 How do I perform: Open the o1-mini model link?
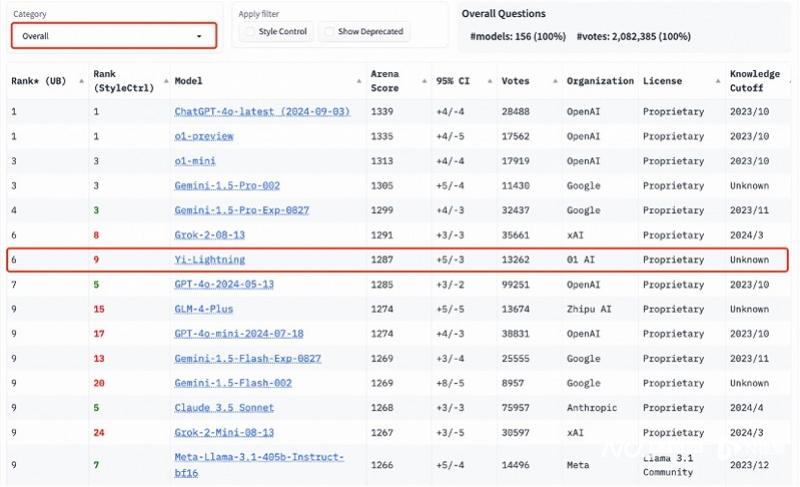(x=195, y=161)
